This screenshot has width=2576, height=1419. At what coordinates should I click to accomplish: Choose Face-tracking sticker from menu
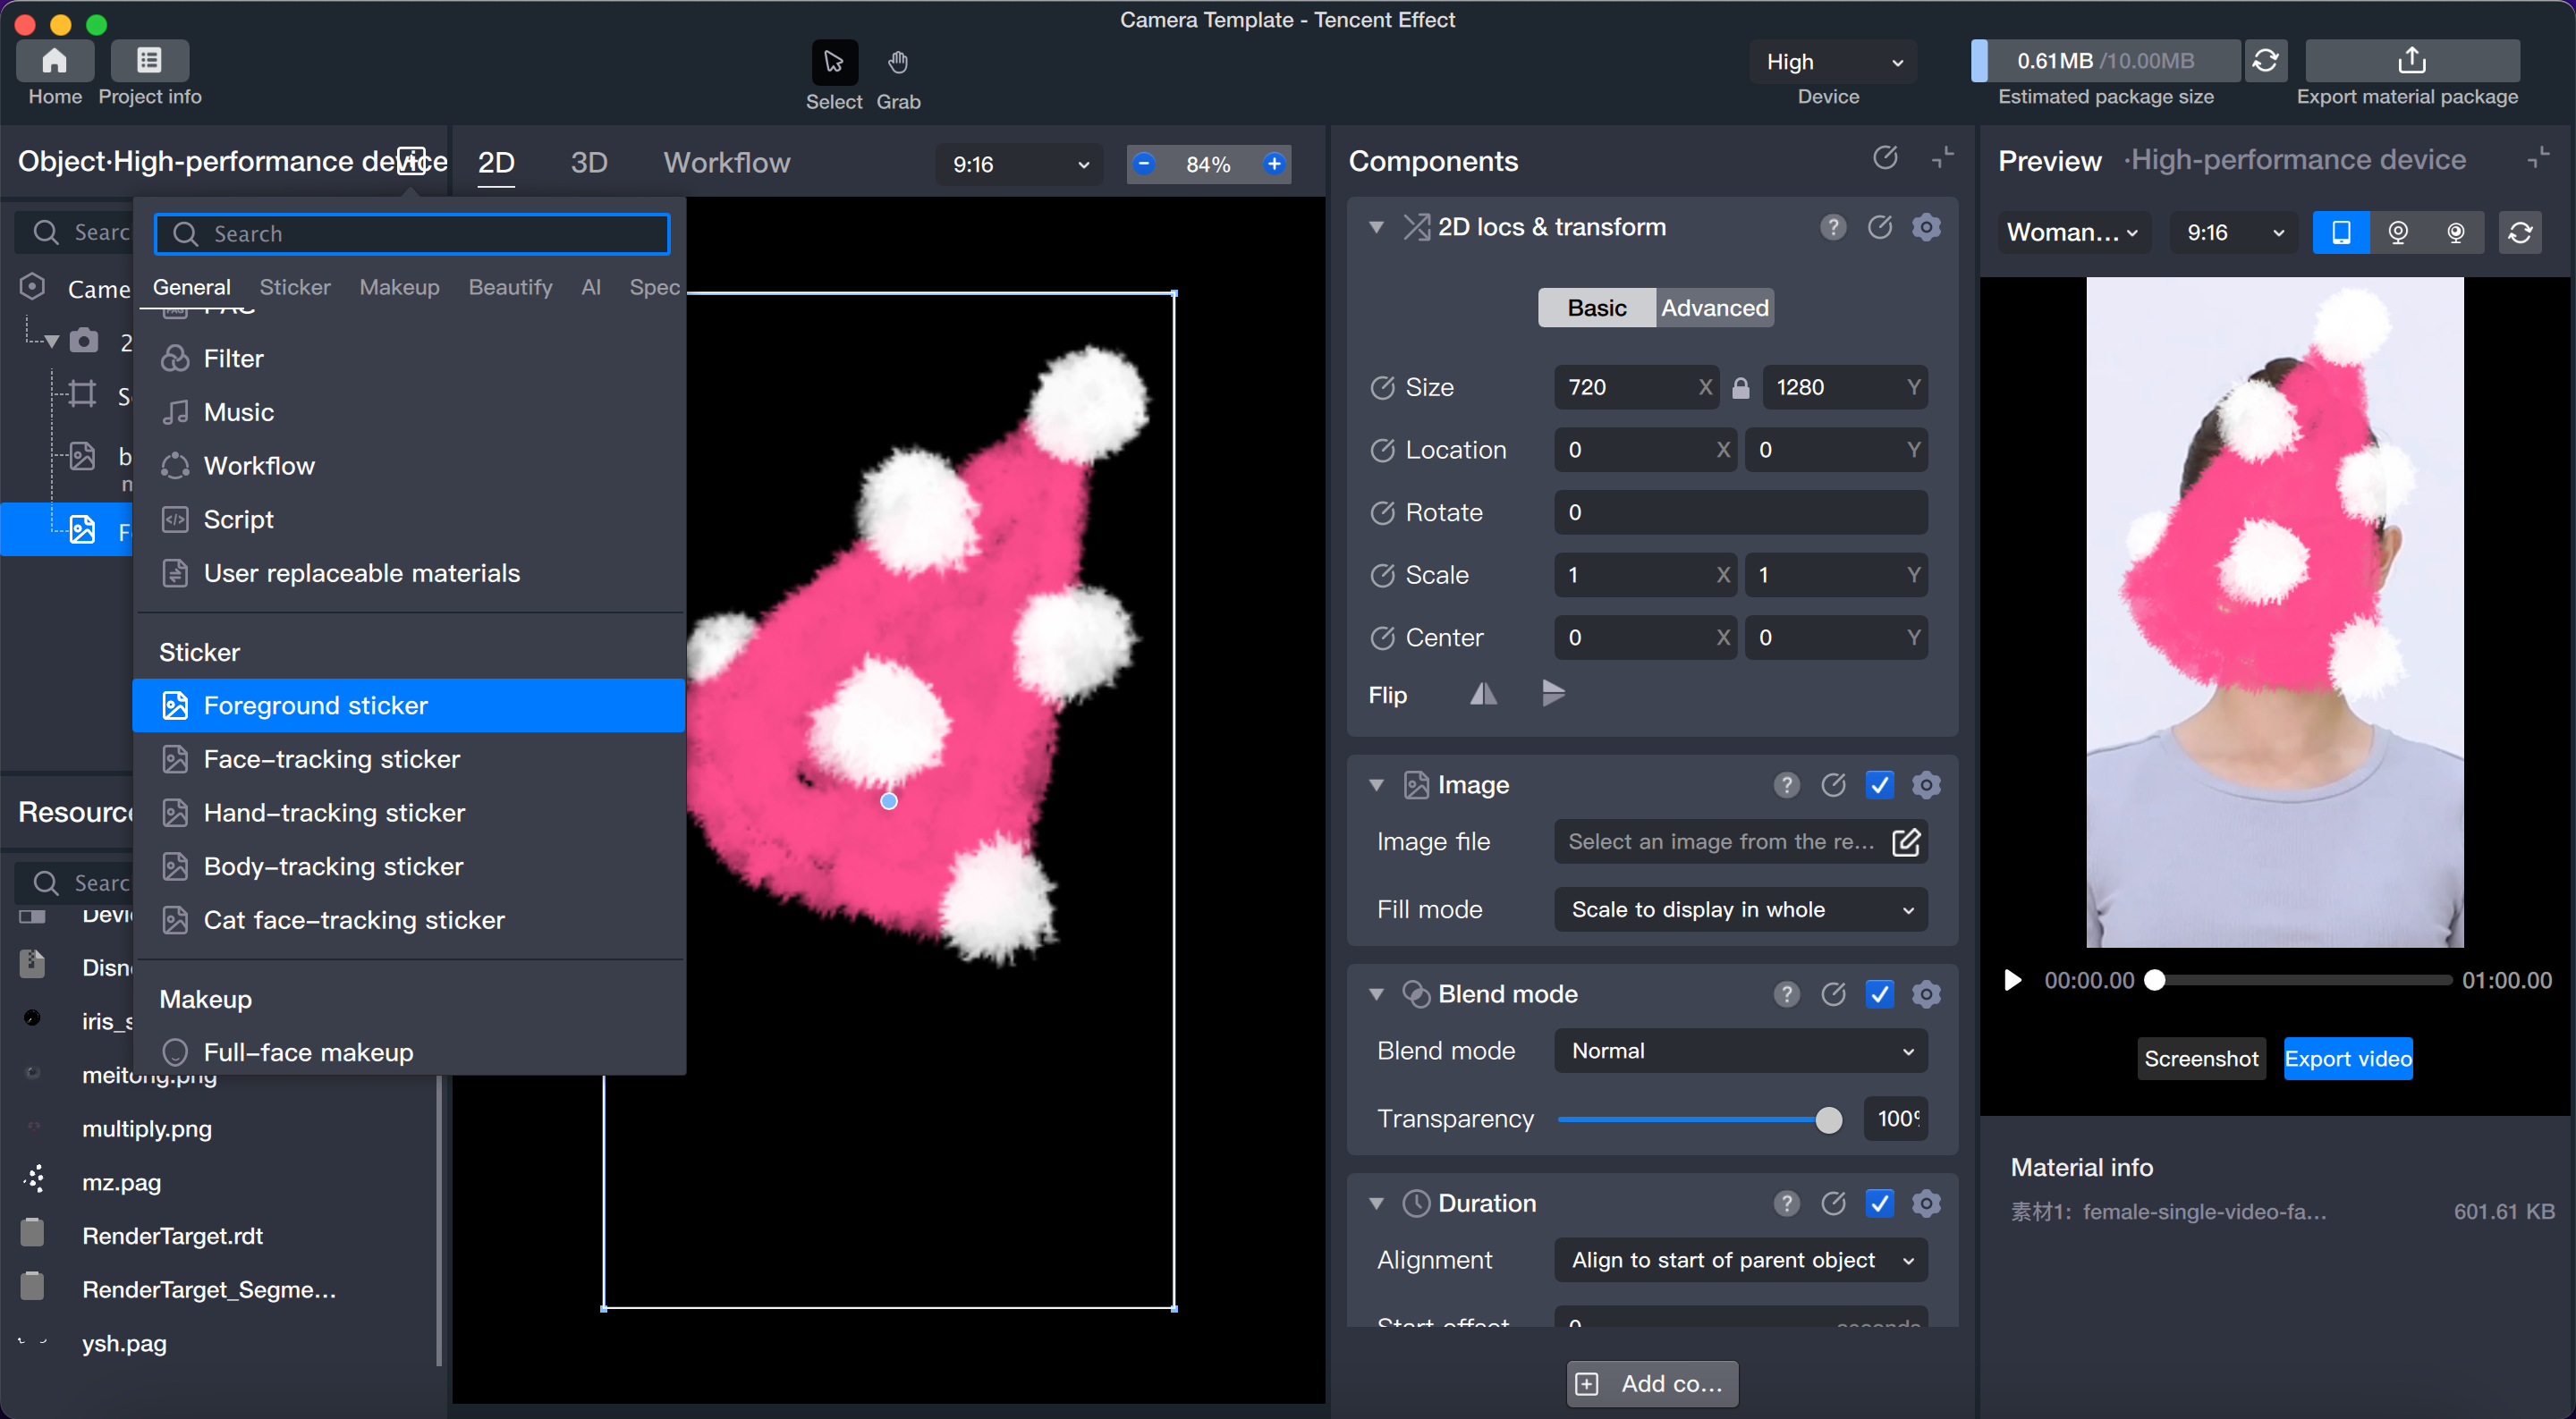click(331, 759)
